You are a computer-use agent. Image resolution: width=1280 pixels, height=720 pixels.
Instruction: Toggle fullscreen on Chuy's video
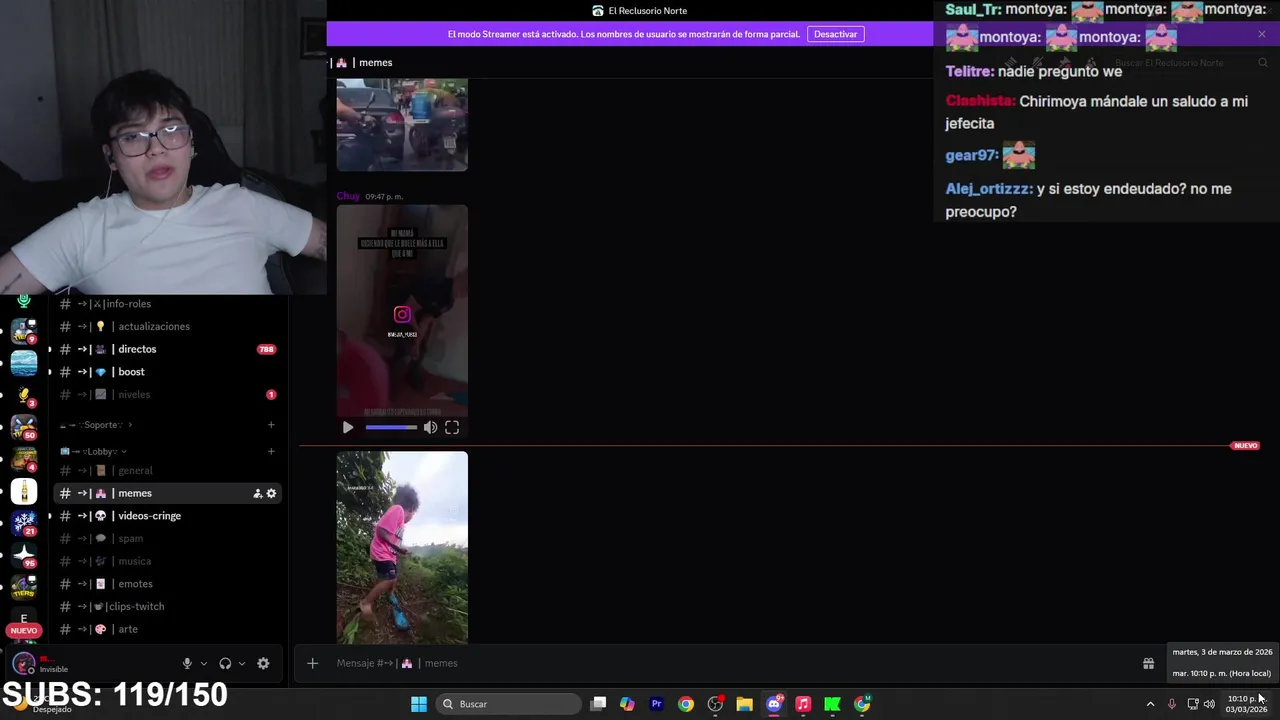coord(452,428)
